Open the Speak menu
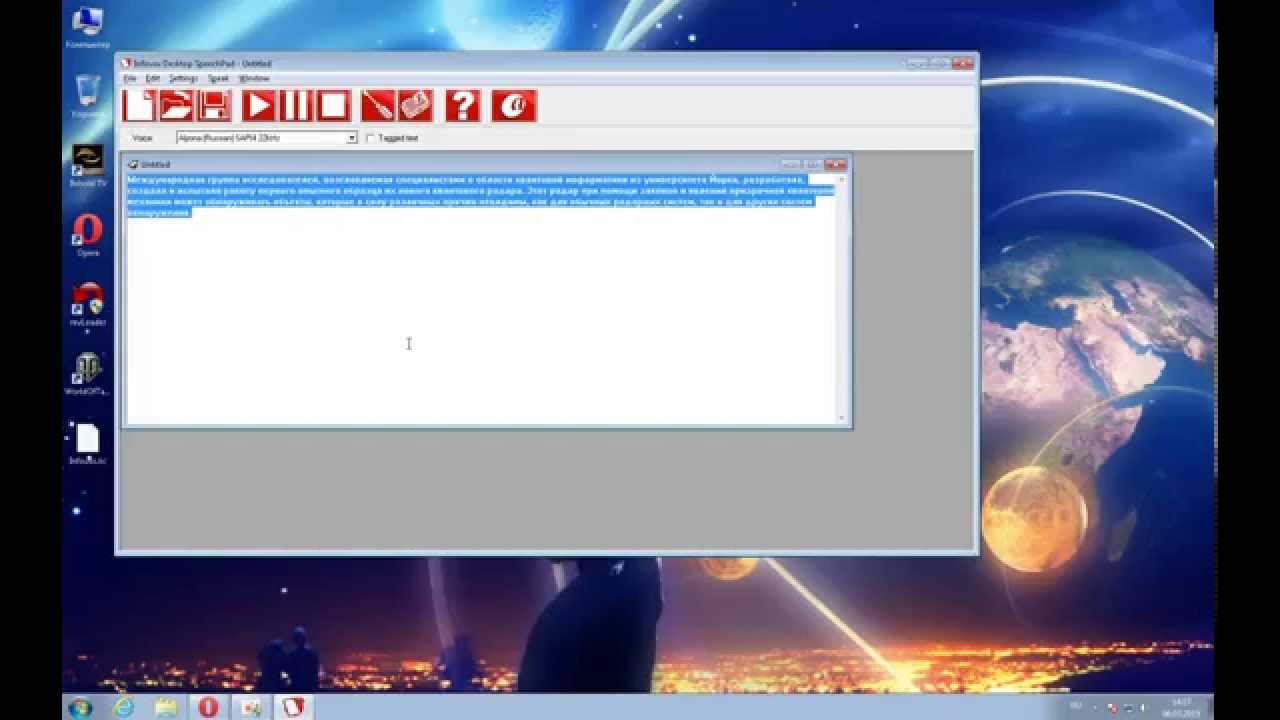Screen dimensions: 1280x720 coord(218,78)
